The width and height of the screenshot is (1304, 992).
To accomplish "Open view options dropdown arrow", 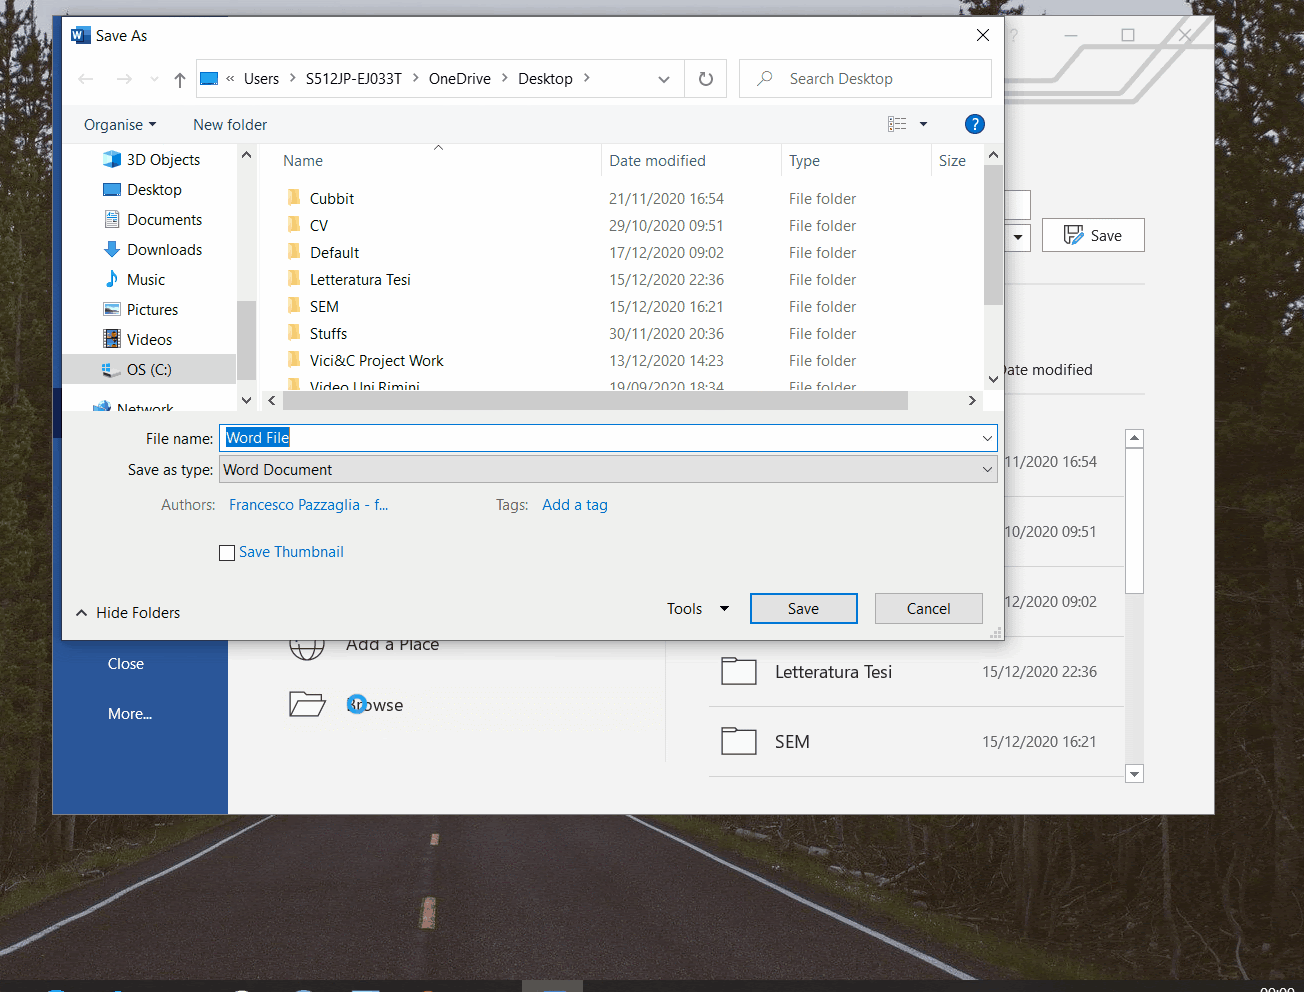I will (x=923, y=124).
